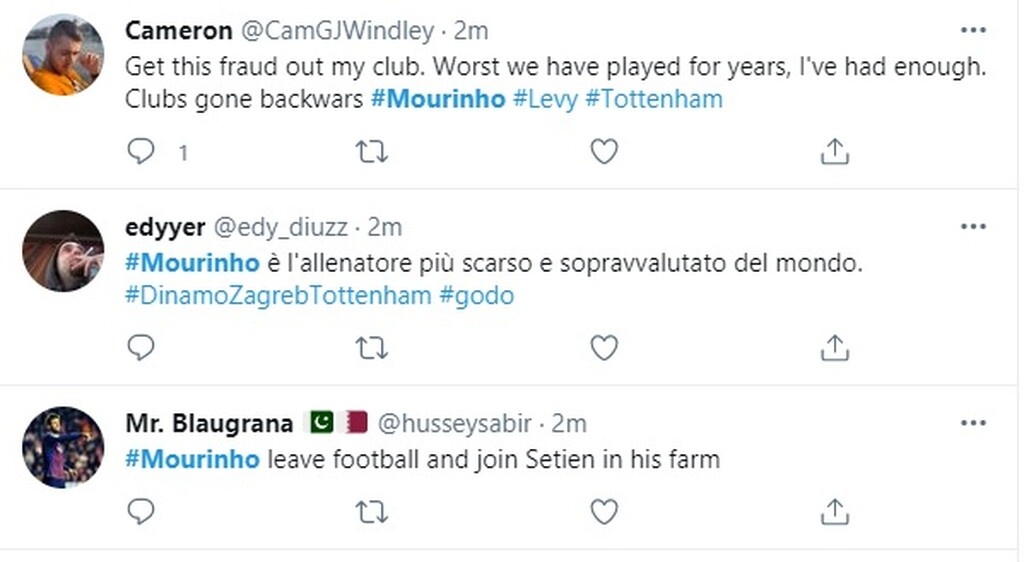Like Mr. Blaugrana's tweet

(603, 512)
